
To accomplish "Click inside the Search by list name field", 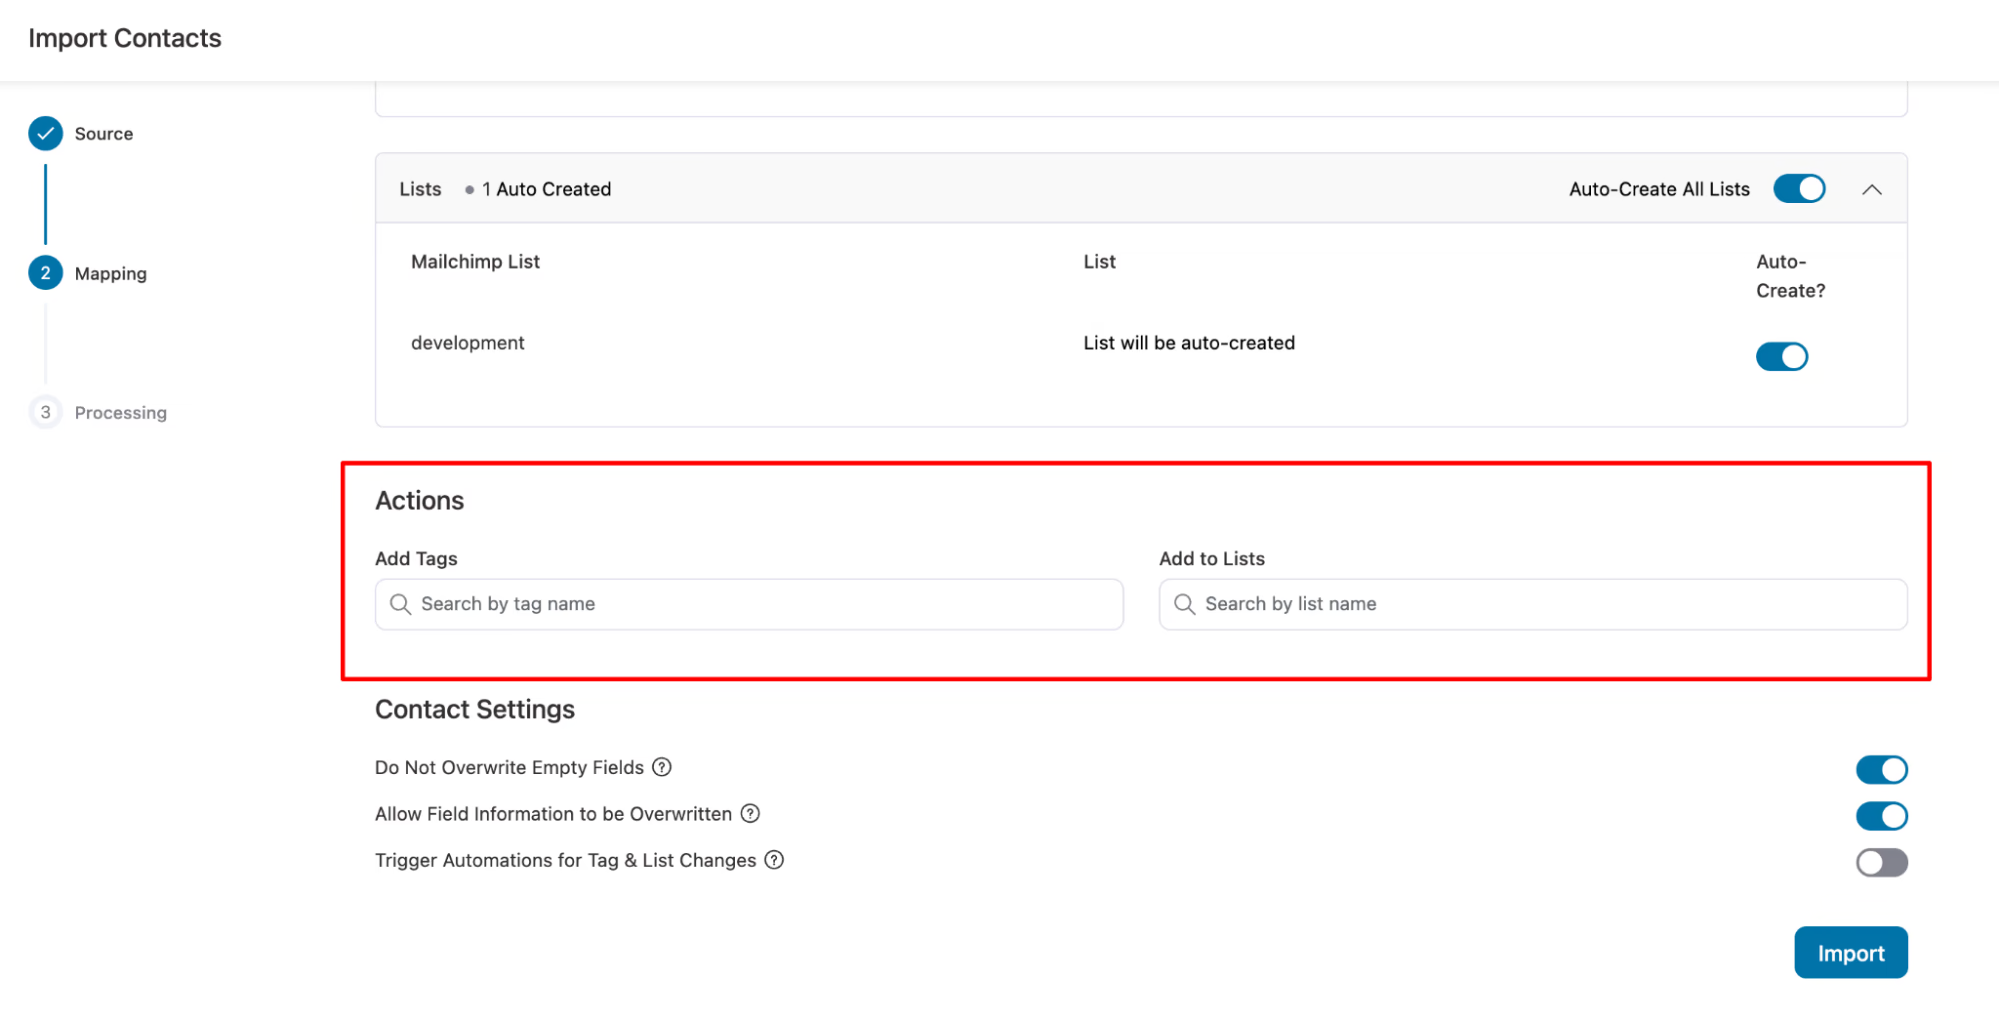I will (1480, 604).
